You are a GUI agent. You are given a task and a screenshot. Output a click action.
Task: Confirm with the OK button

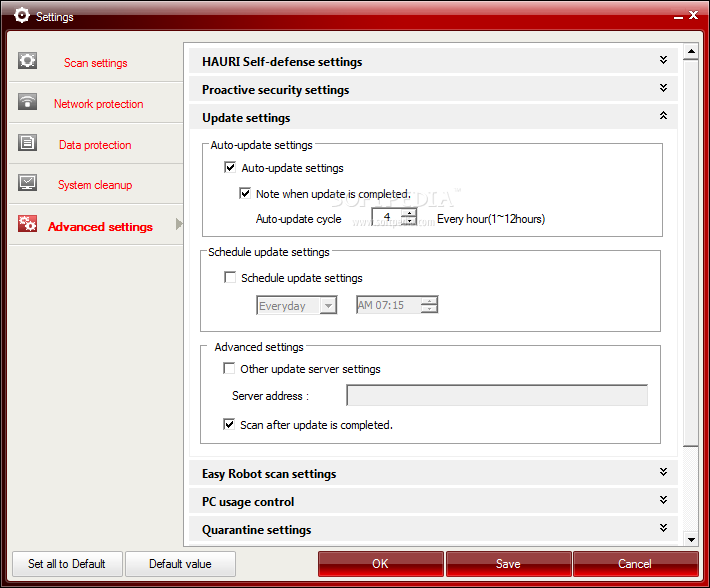point(380,564)
